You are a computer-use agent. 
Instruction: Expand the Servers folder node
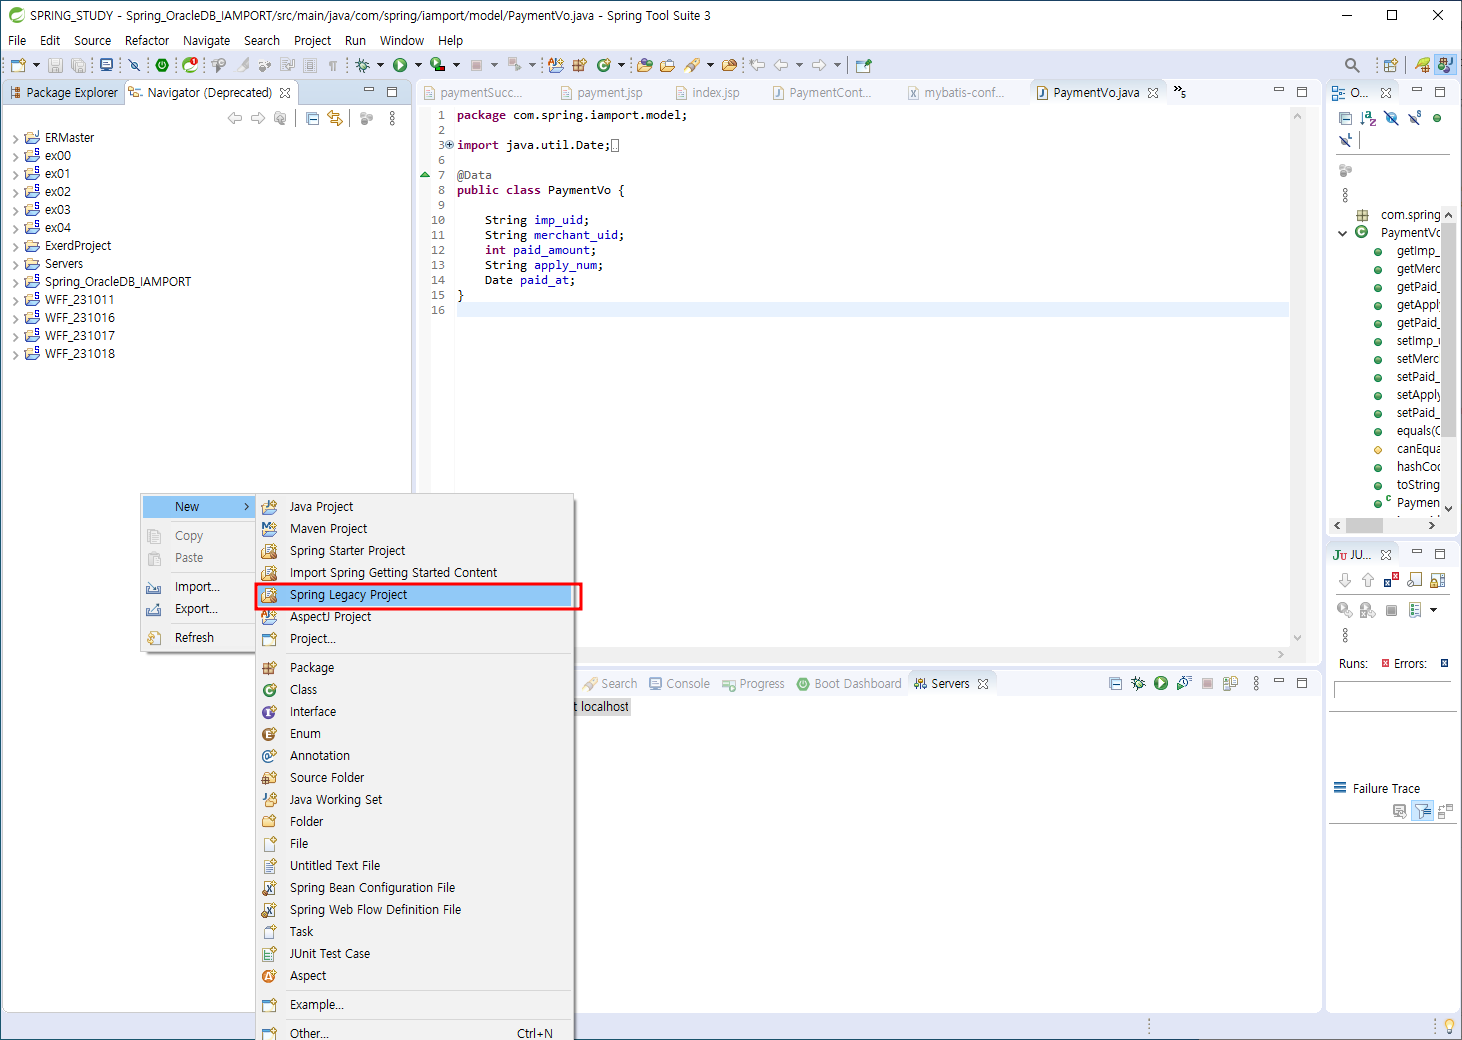pyautogui.click(x=15, y=264)
